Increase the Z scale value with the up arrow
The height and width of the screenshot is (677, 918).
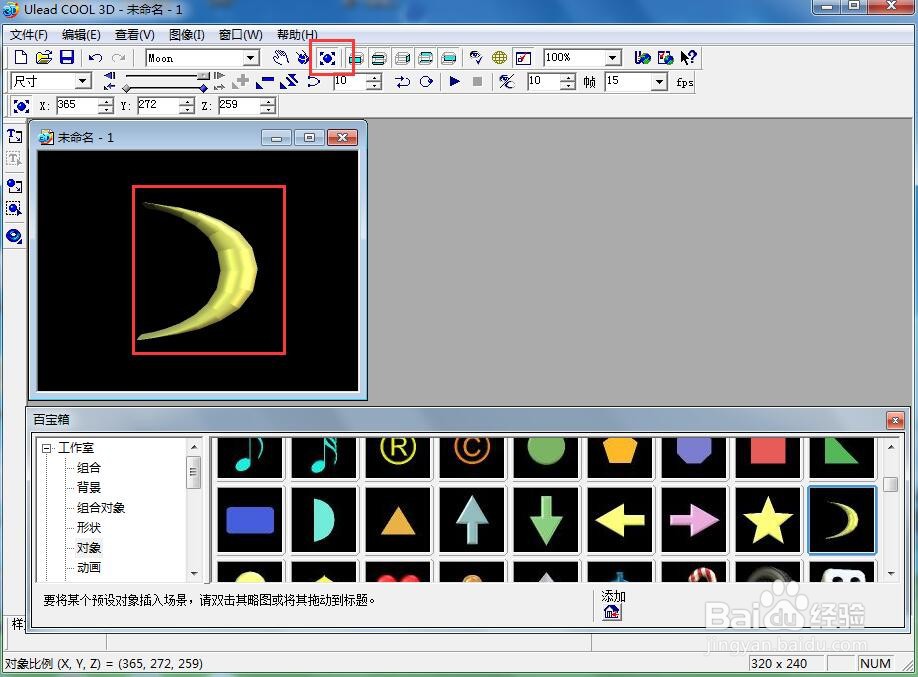[268, 102]
